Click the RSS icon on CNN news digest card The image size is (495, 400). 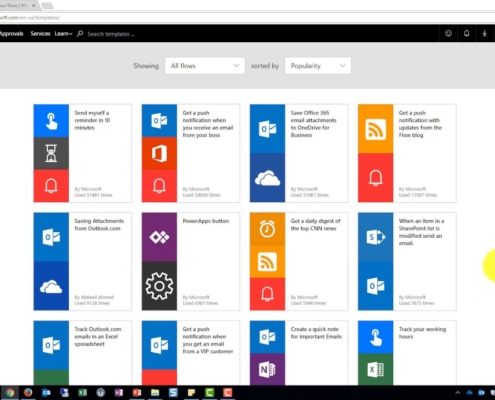click(267, 262)
